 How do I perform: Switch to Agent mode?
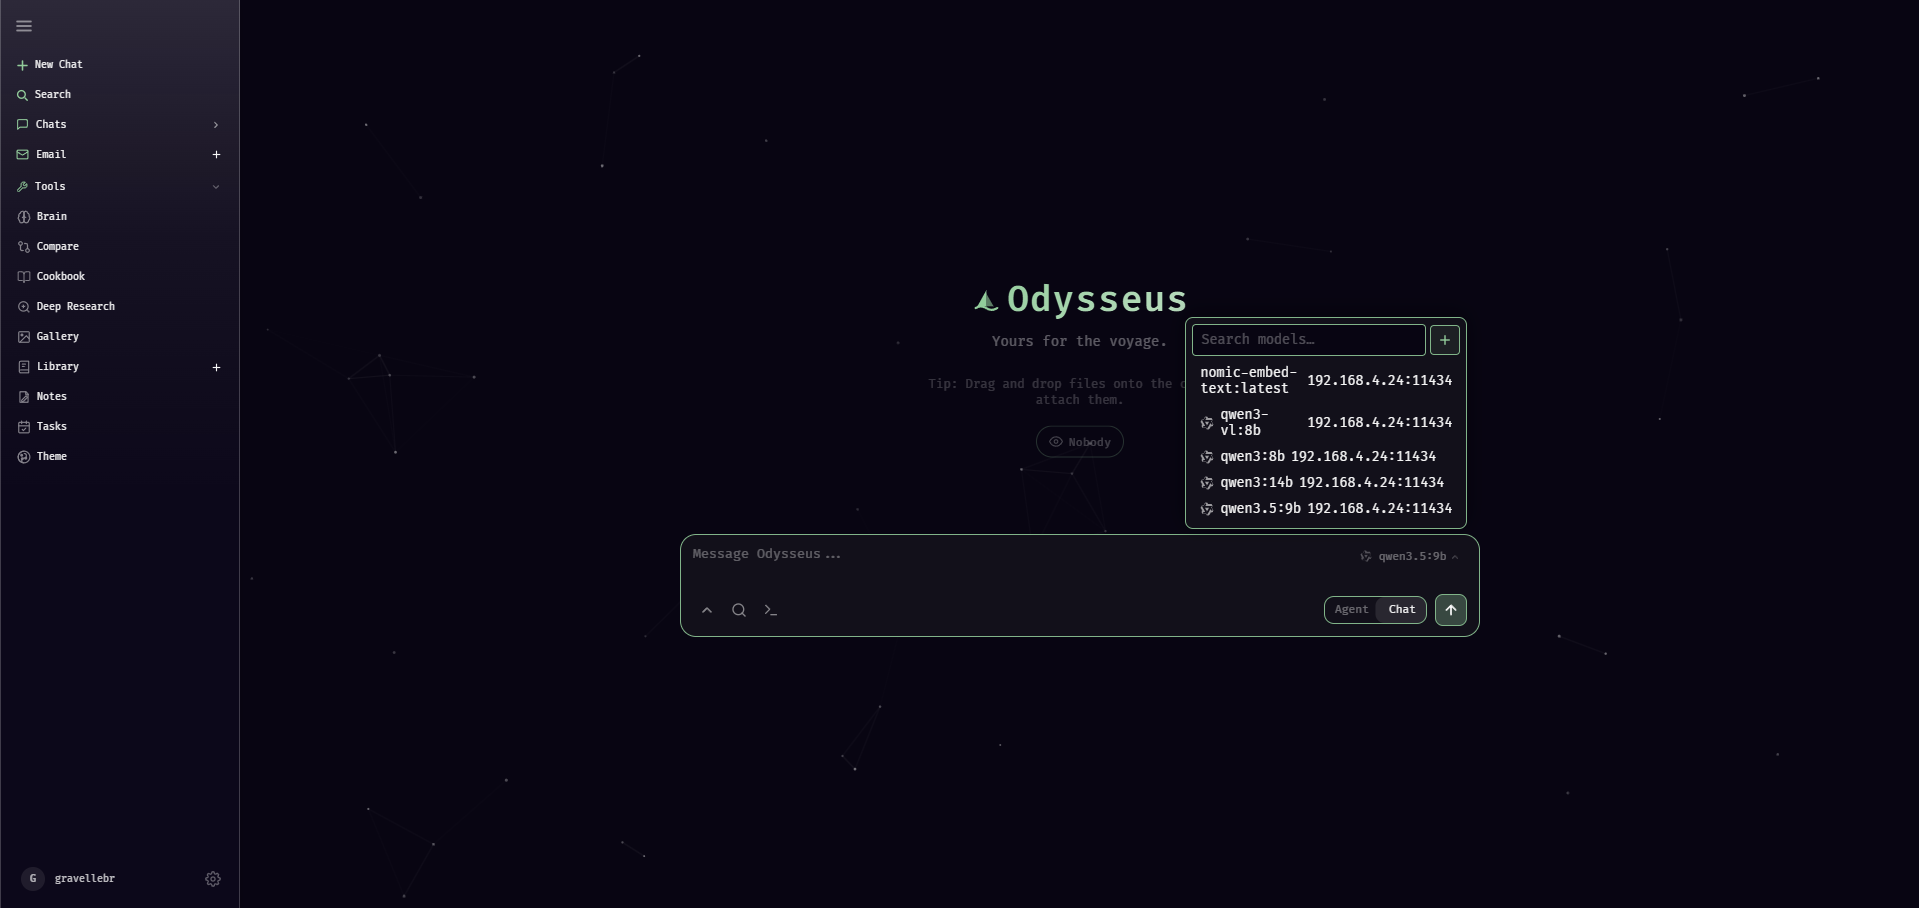(x=1351, y=610)
